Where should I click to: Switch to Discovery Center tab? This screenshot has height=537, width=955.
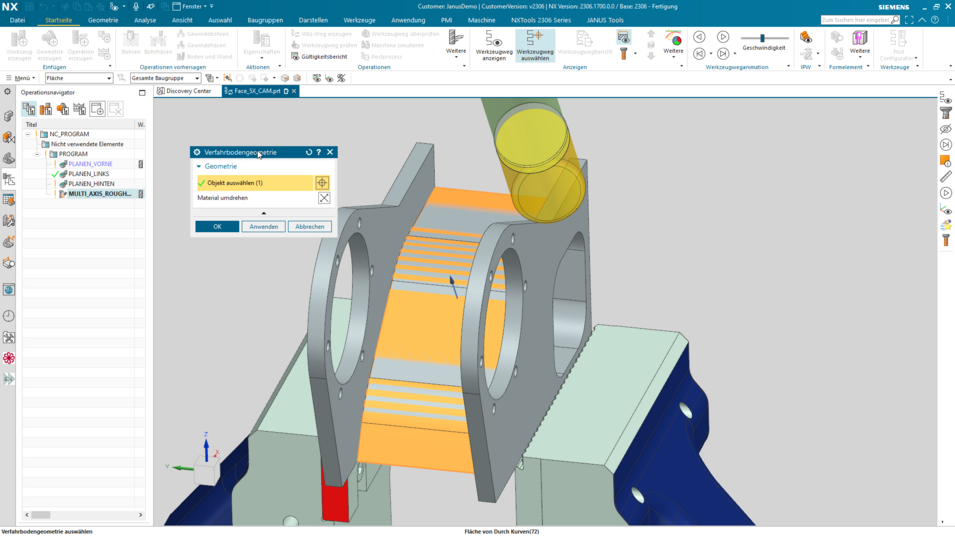pos(185,91)
